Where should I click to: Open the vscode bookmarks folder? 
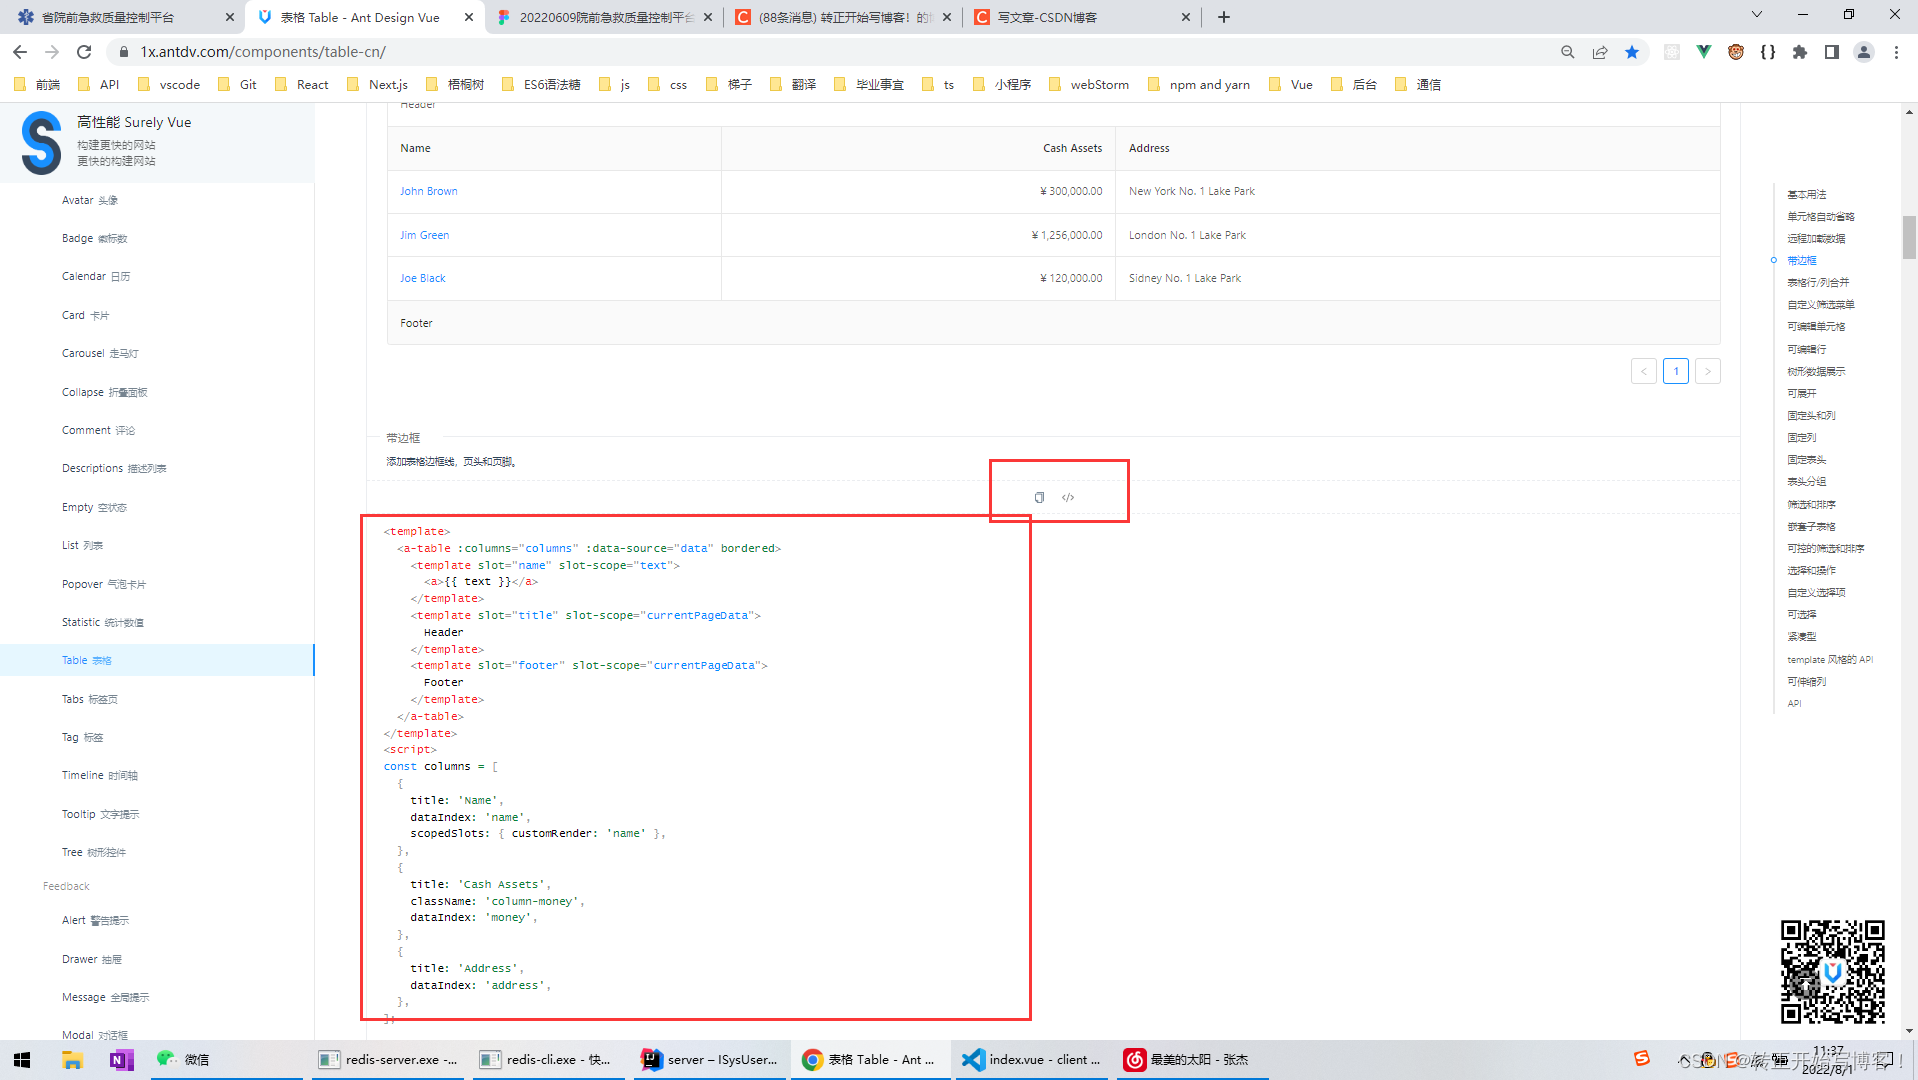[x=168, y=85]
